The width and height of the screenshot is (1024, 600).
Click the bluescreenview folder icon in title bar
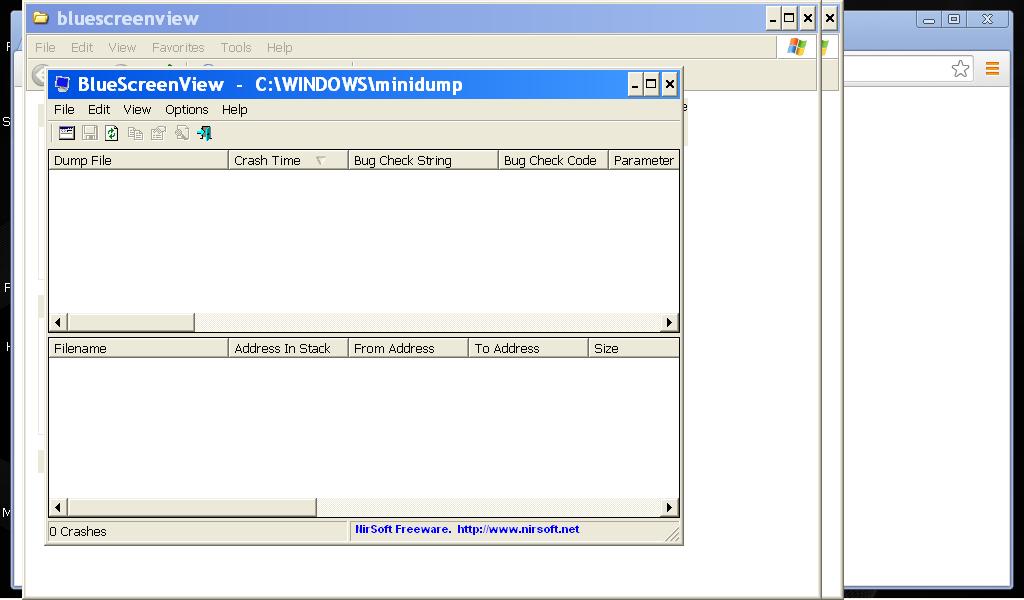(40, 18)
